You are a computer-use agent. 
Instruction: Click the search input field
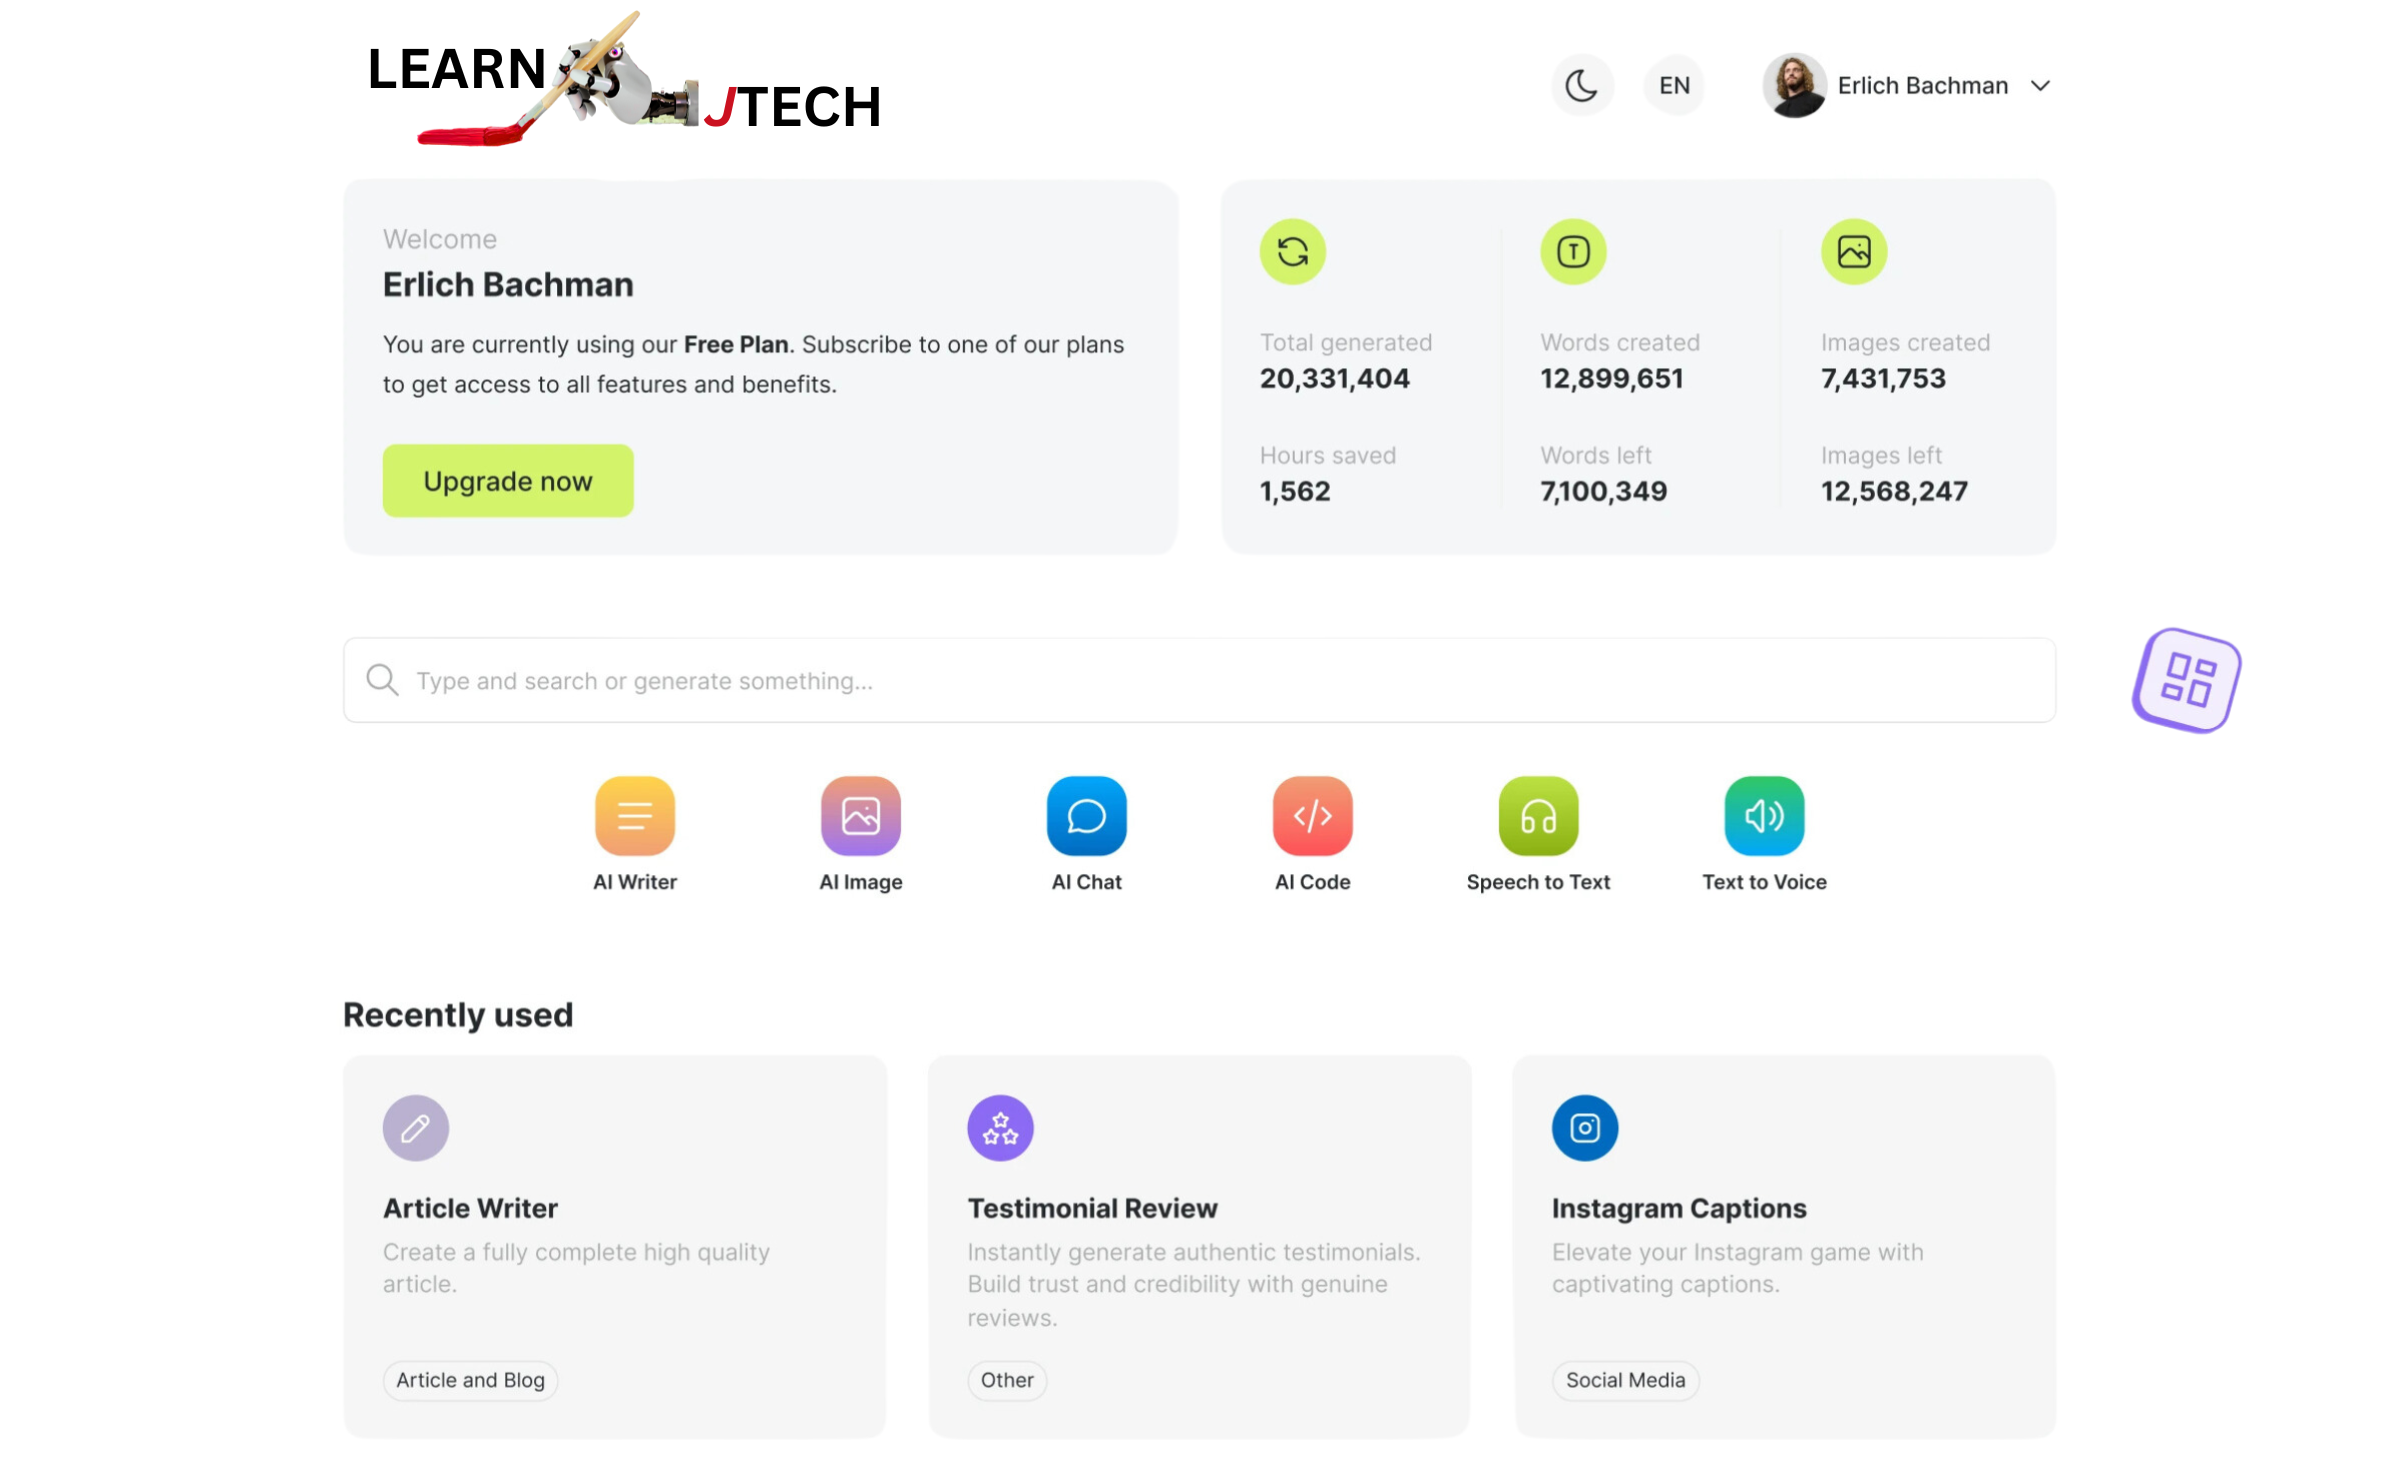pyautogui.click(x=1200, y=681)
